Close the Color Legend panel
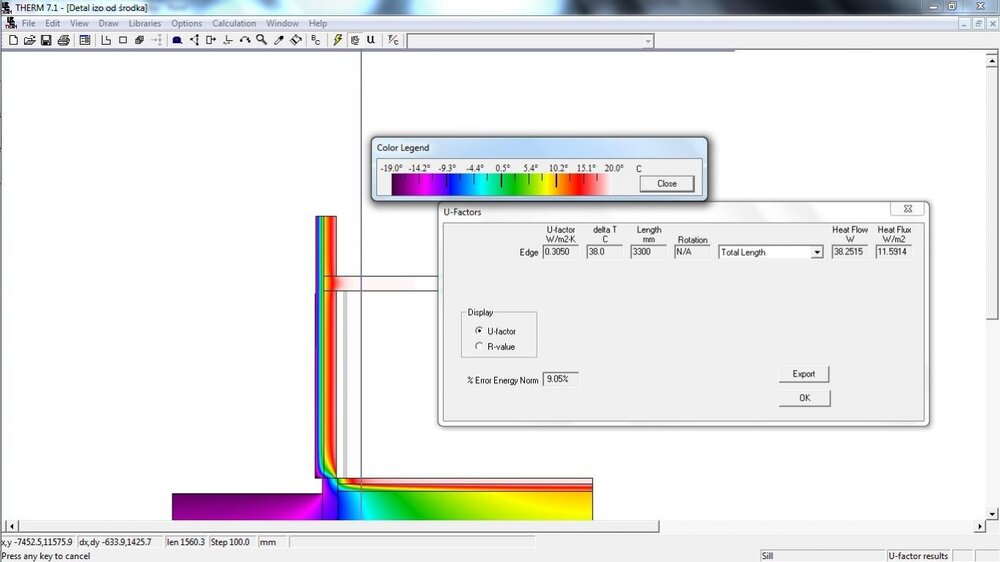1000x562 pixels. [x=666, y=184]
